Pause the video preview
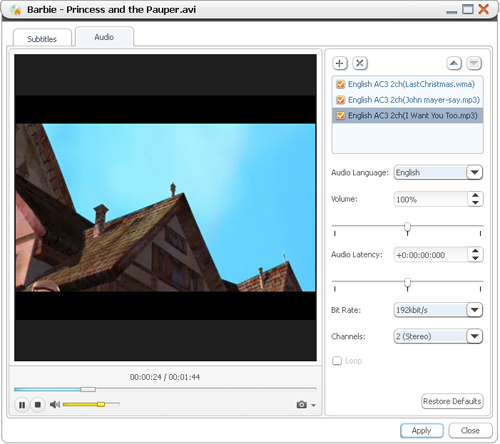The width and height of the screenshot is (500, 444). click(22, 405)
